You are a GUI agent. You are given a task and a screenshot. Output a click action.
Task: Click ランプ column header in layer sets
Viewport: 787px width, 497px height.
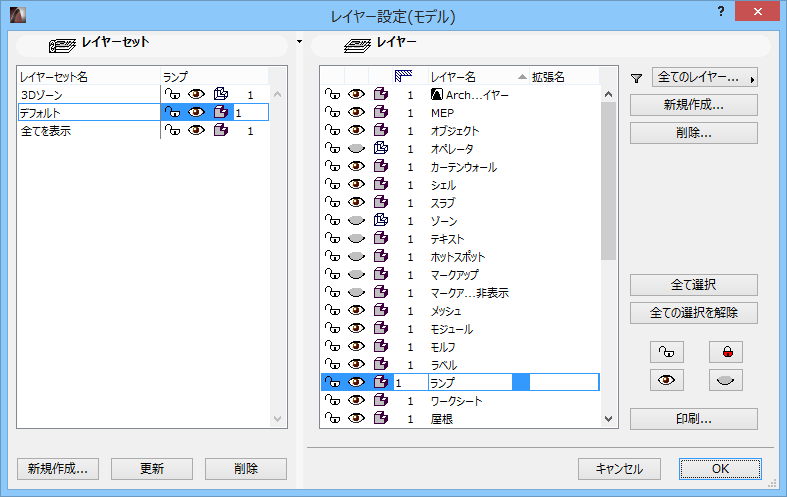214,76
